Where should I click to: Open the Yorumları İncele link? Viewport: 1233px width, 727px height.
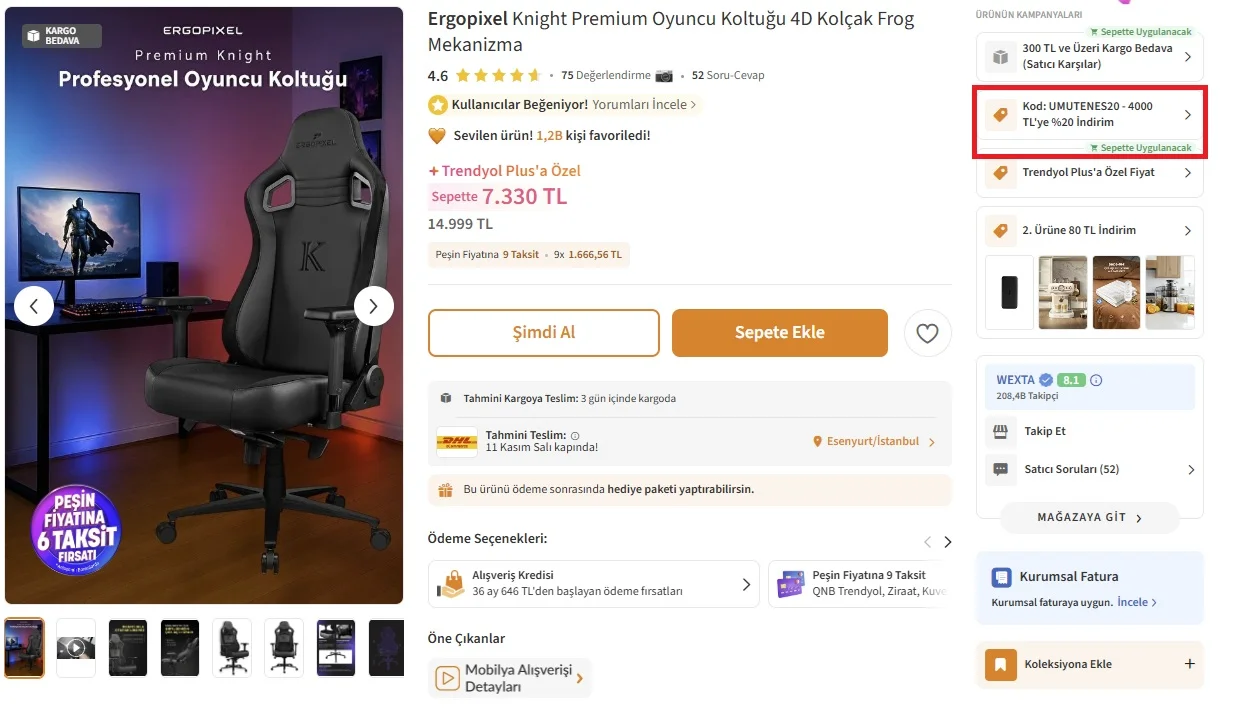(644, 104)
